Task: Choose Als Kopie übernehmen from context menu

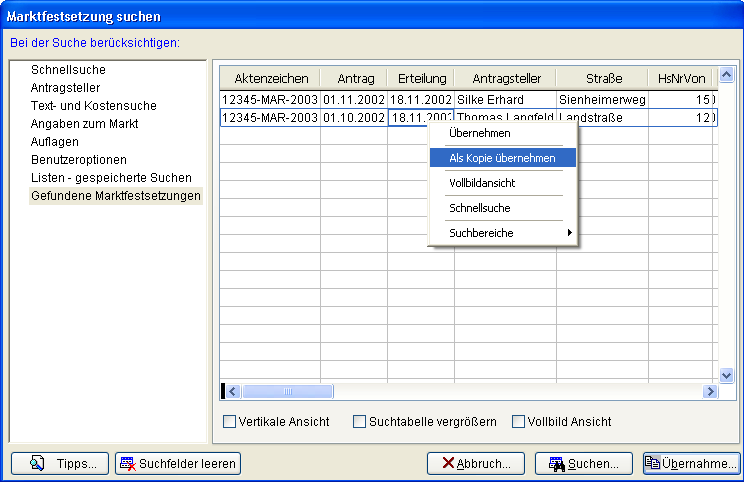Action: click(x=503, y=158)
